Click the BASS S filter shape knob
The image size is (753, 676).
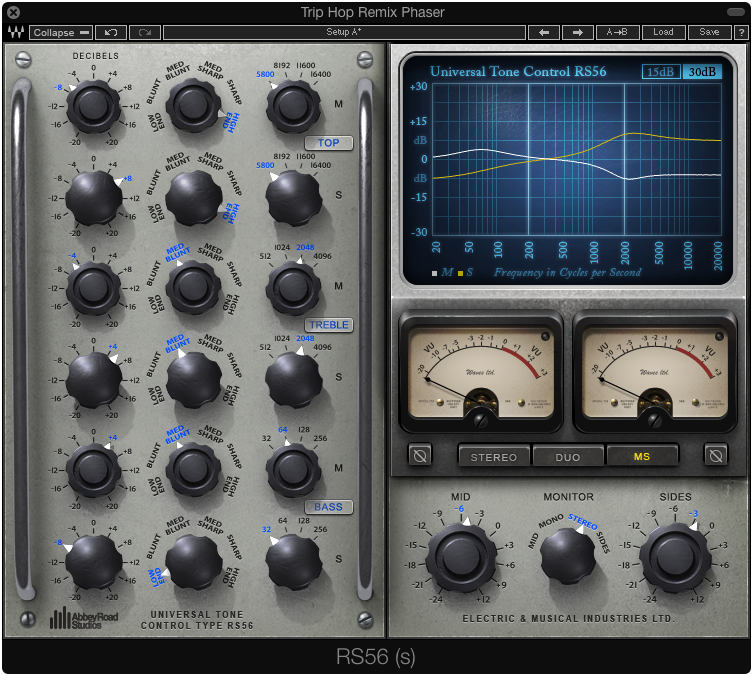coord(194,561)
